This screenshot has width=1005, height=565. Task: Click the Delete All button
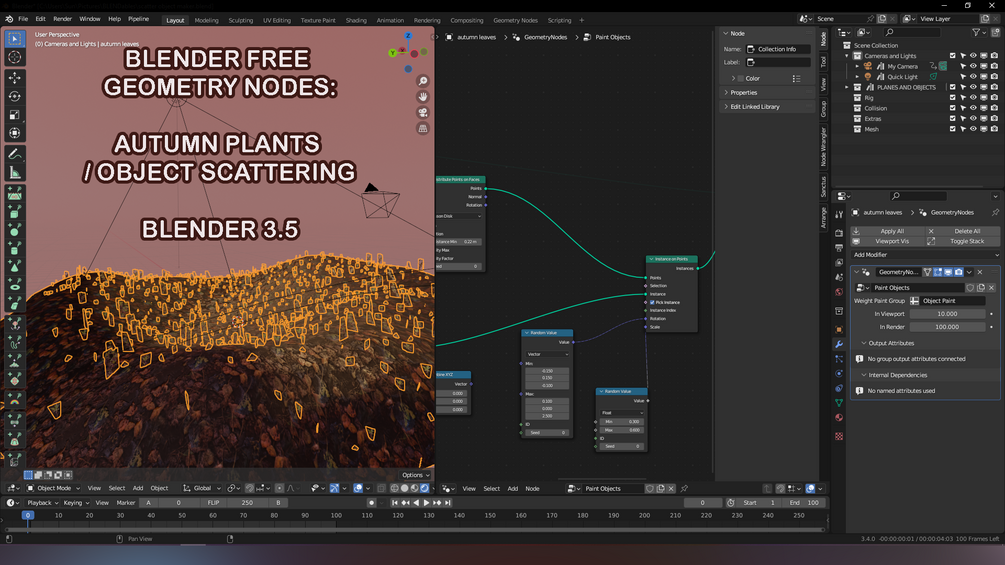tap(962, 231)
